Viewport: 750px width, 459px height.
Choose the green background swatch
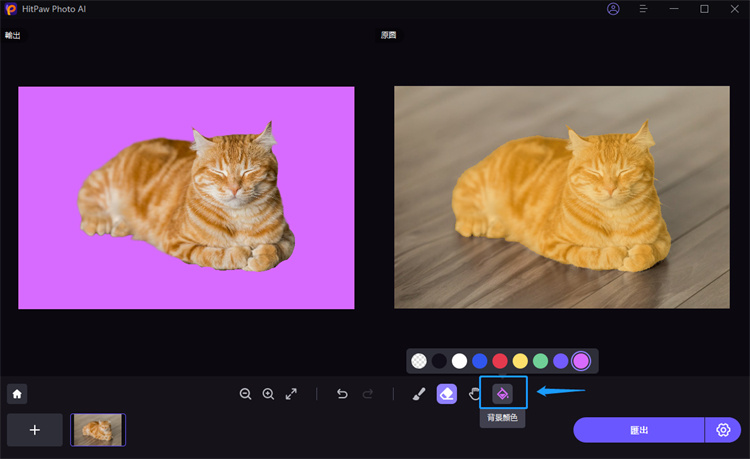(540, 361)
